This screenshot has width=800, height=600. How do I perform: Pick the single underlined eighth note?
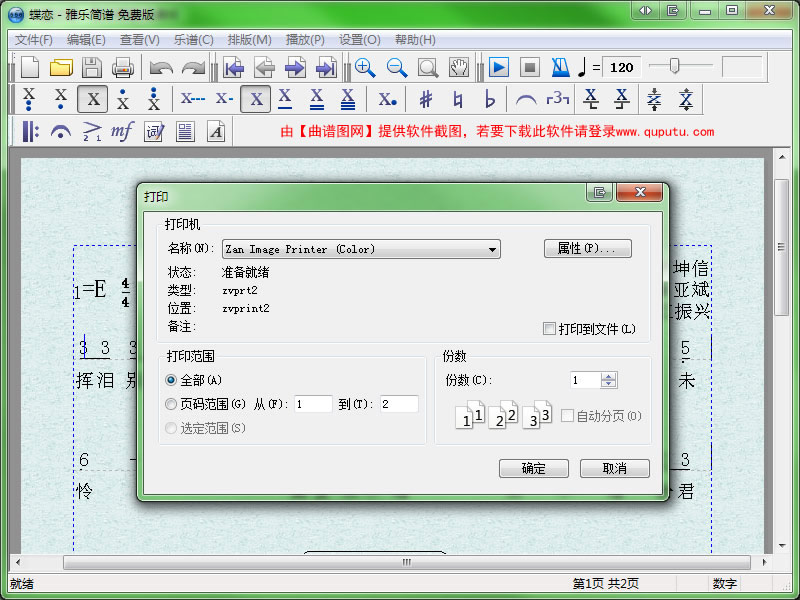pyautogui.click(x=285, y=99)
